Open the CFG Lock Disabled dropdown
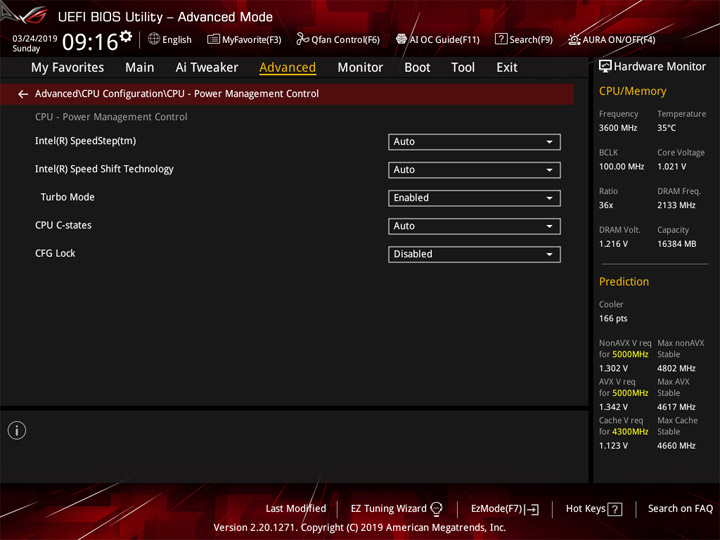This screenshot has height=540, width=720. 474,254
